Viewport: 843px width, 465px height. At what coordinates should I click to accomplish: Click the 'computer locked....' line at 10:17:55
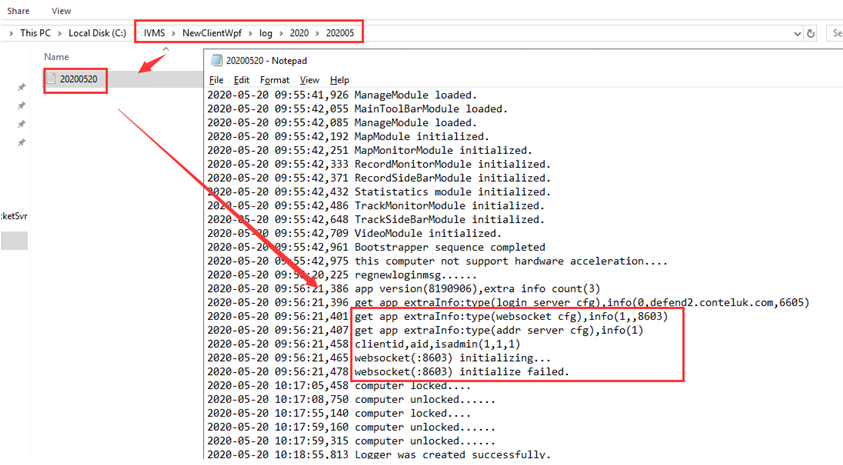(x=339, y=413)
